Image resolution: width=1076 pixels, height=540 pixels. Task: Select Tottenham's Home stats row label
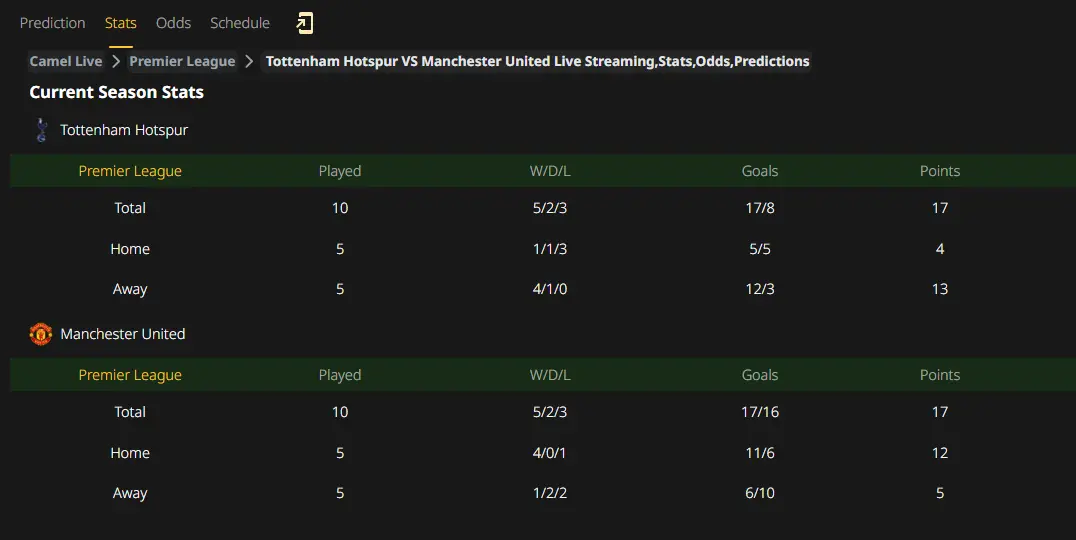[130, 249]
